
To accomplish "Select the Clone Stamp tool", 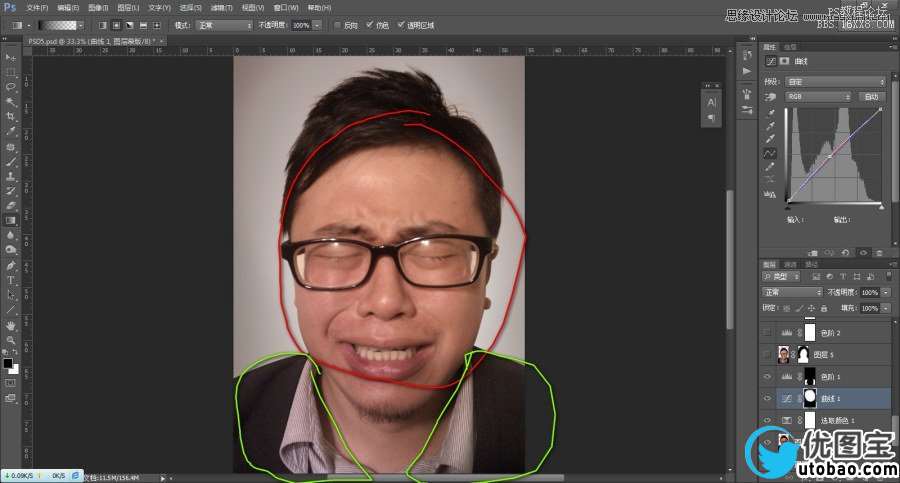I will (10, 176).
